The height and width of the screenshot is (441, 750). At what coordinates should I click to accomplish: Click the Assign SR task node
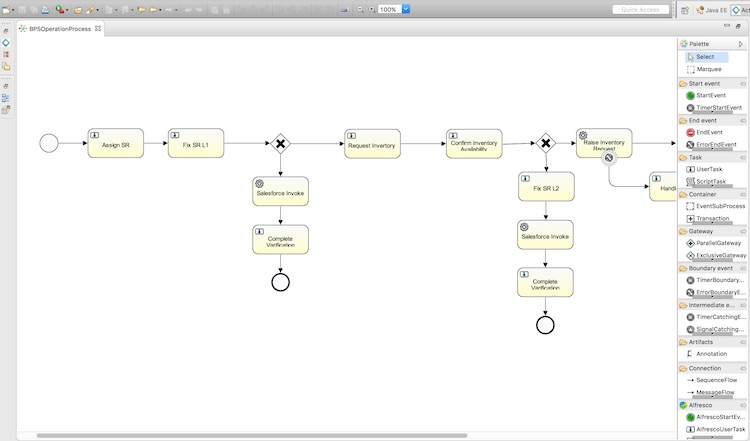point(115,144)
